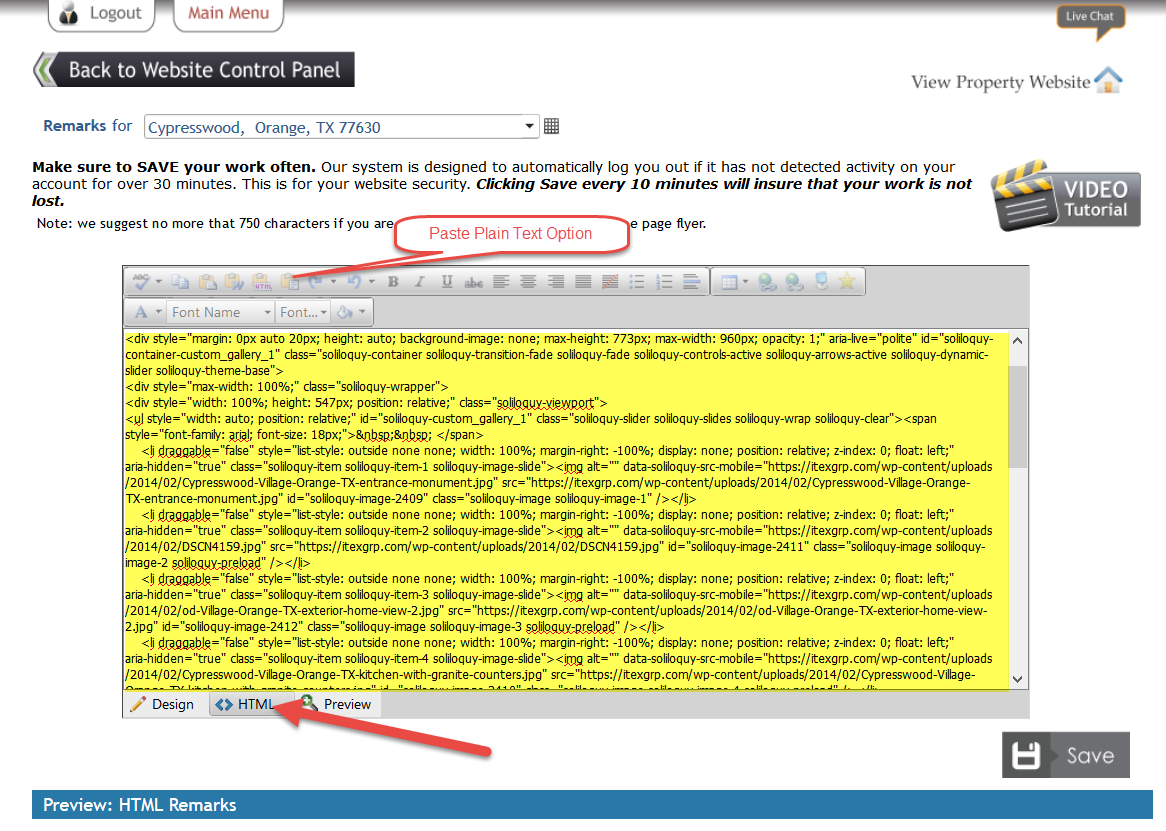Click the Paste Plain Text toolbar icon
Screen dimensions: 1166x831
(x=290, y=282)
